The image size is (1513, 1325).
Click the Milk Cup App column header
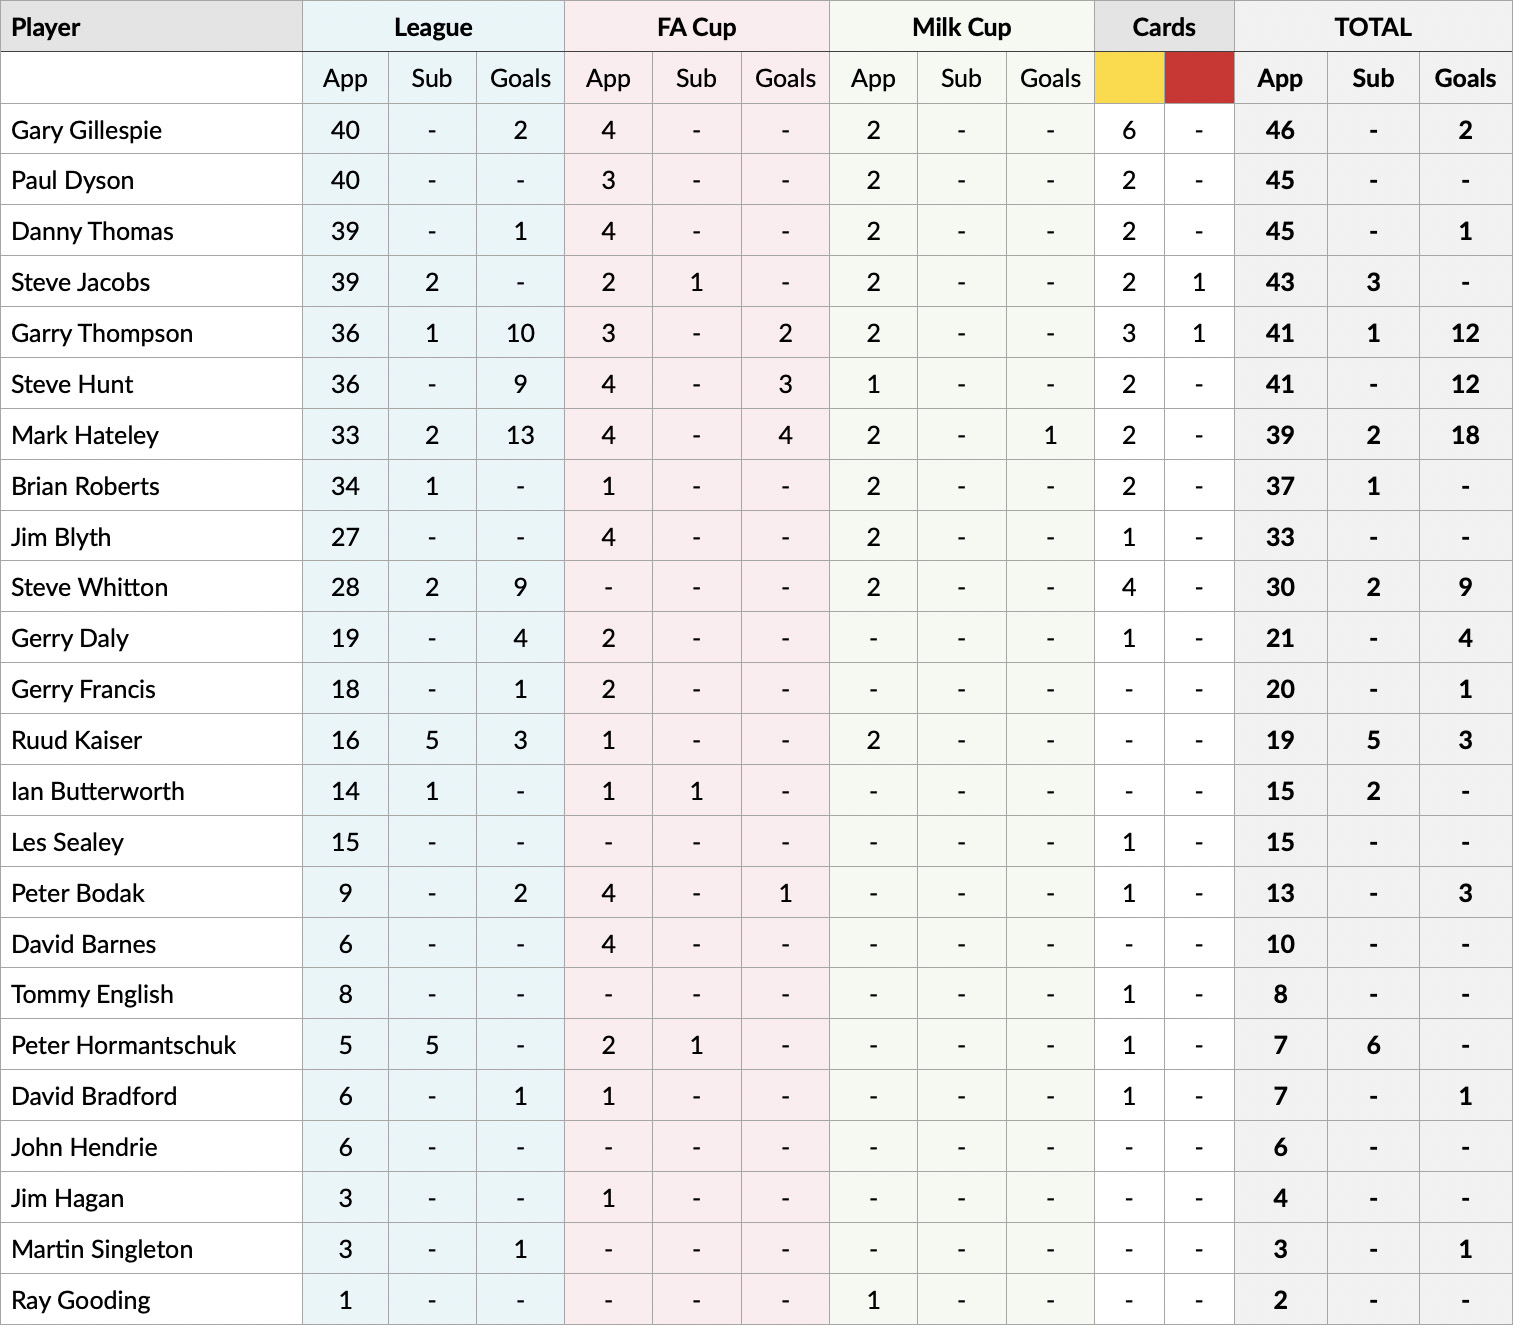(873, 78)
